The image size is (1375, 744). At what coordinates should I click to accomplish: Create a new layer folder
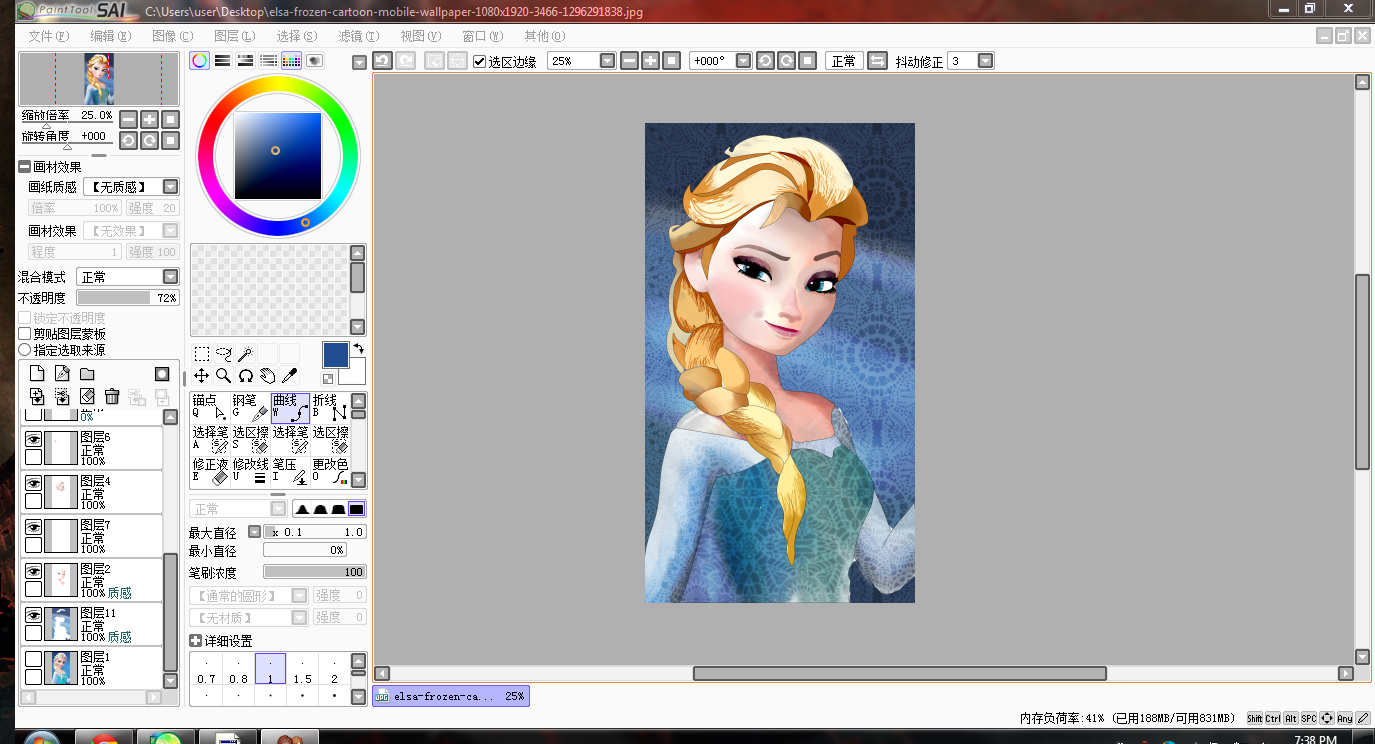click(87, 373)
